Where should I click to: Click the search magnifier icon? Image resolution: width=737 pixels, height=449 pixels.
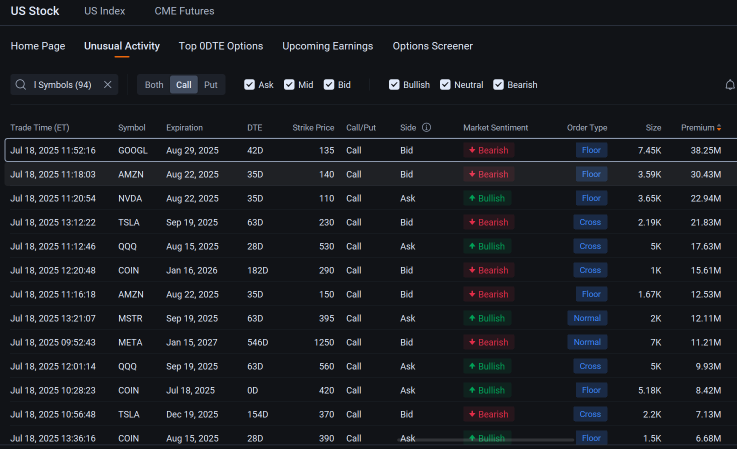[21, 85]
